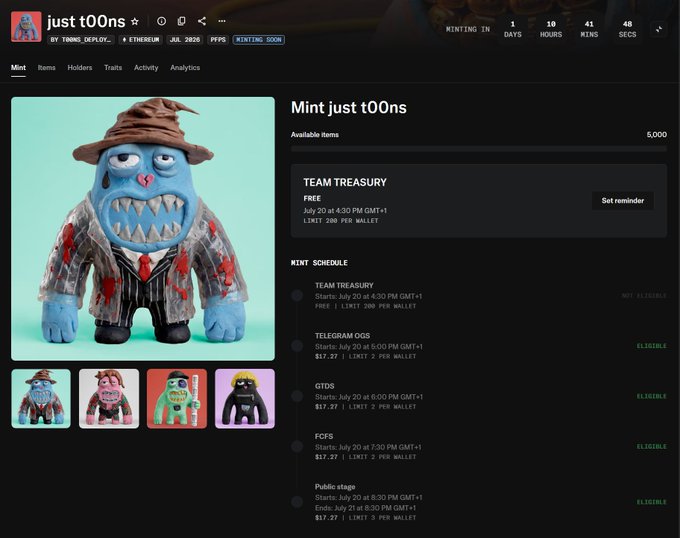Select the black monster thumbnail

(x=245, y=399)
